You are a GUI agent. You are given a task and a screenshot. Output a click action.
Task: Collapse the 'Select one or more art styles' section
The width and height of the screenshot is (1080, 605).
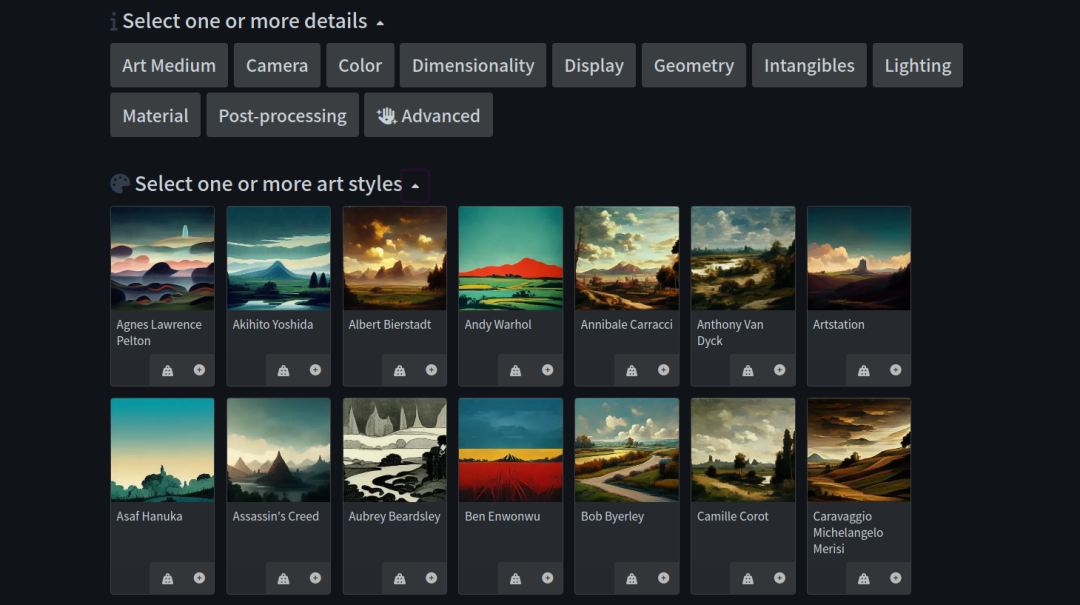415,186
